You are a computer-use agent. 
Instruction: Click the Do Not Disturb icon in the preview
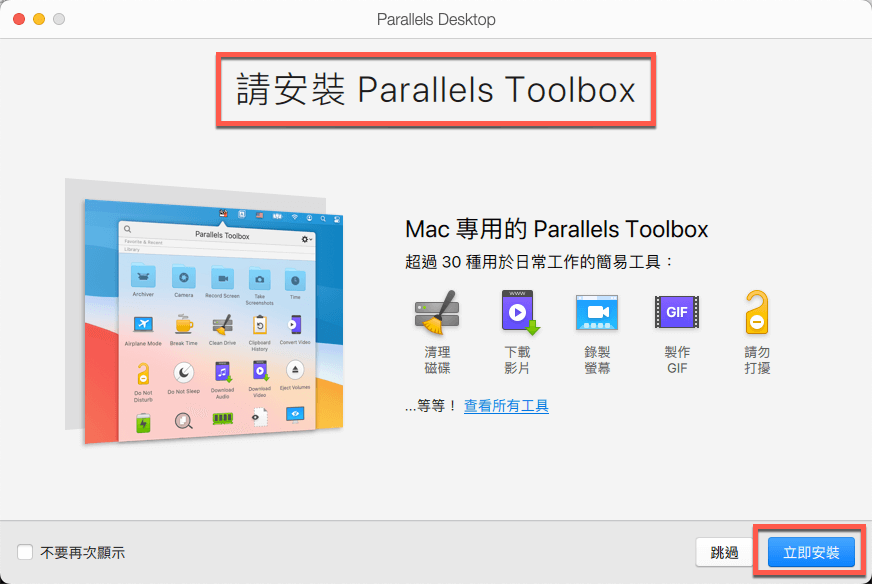click(143, 374)
